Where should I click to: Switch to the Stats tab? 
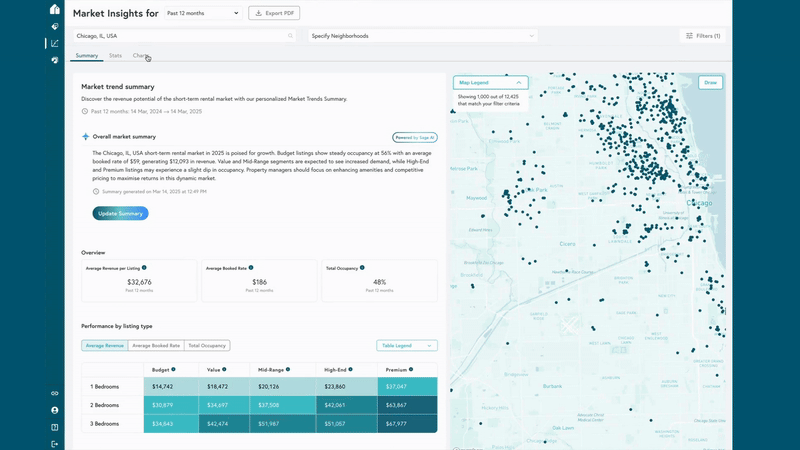(x=116, y=56)
